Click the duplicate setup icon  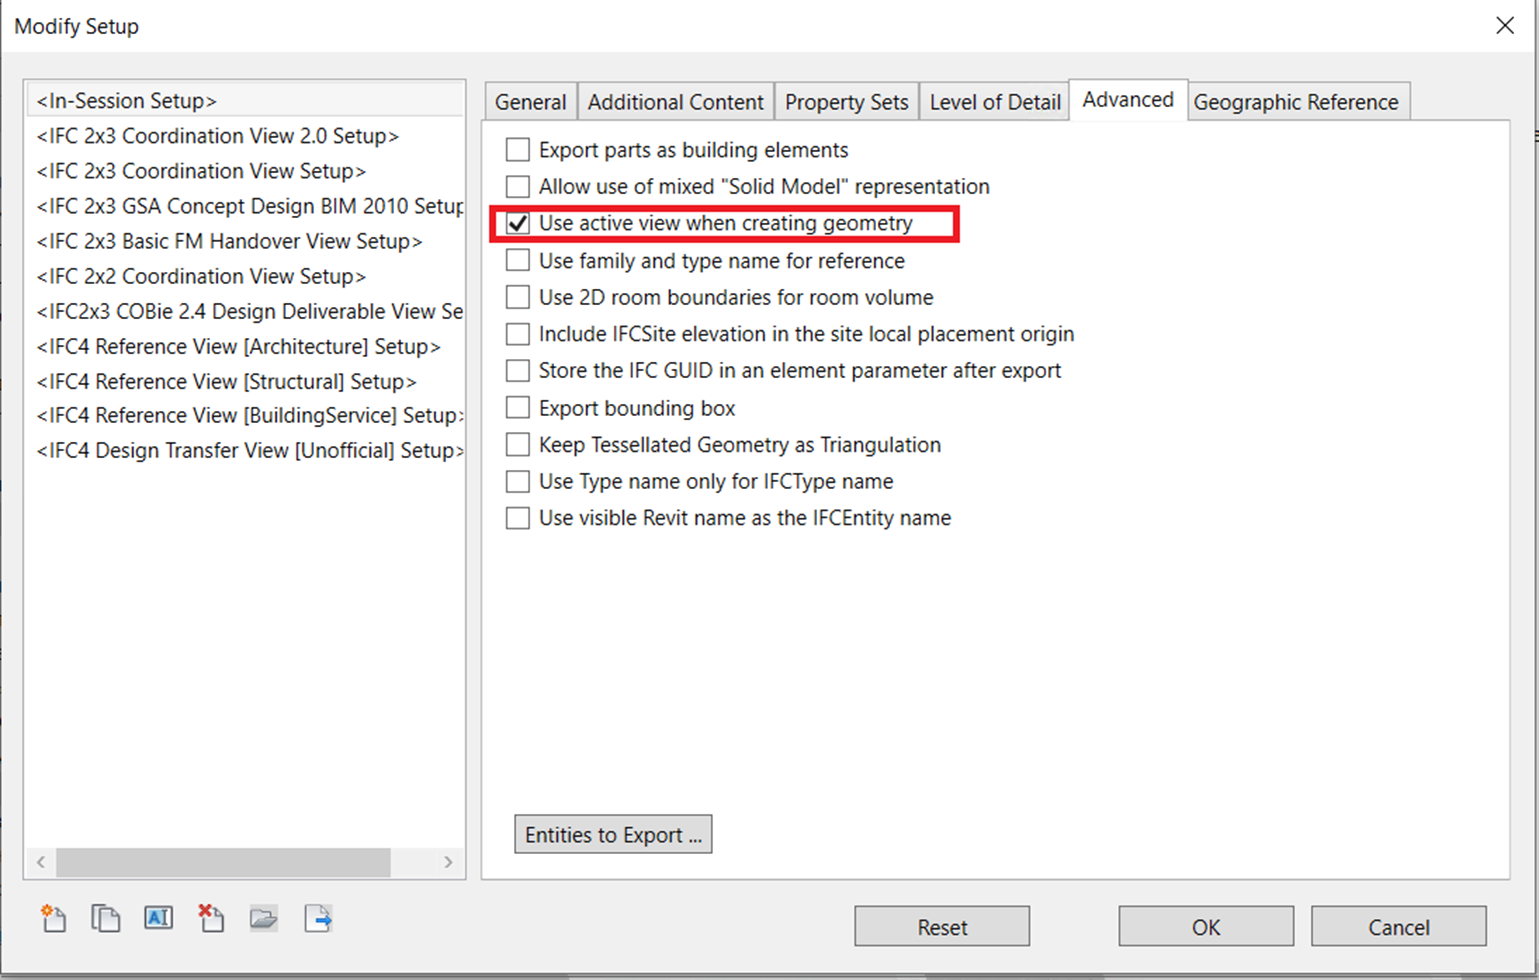click(x=105, y=918)
